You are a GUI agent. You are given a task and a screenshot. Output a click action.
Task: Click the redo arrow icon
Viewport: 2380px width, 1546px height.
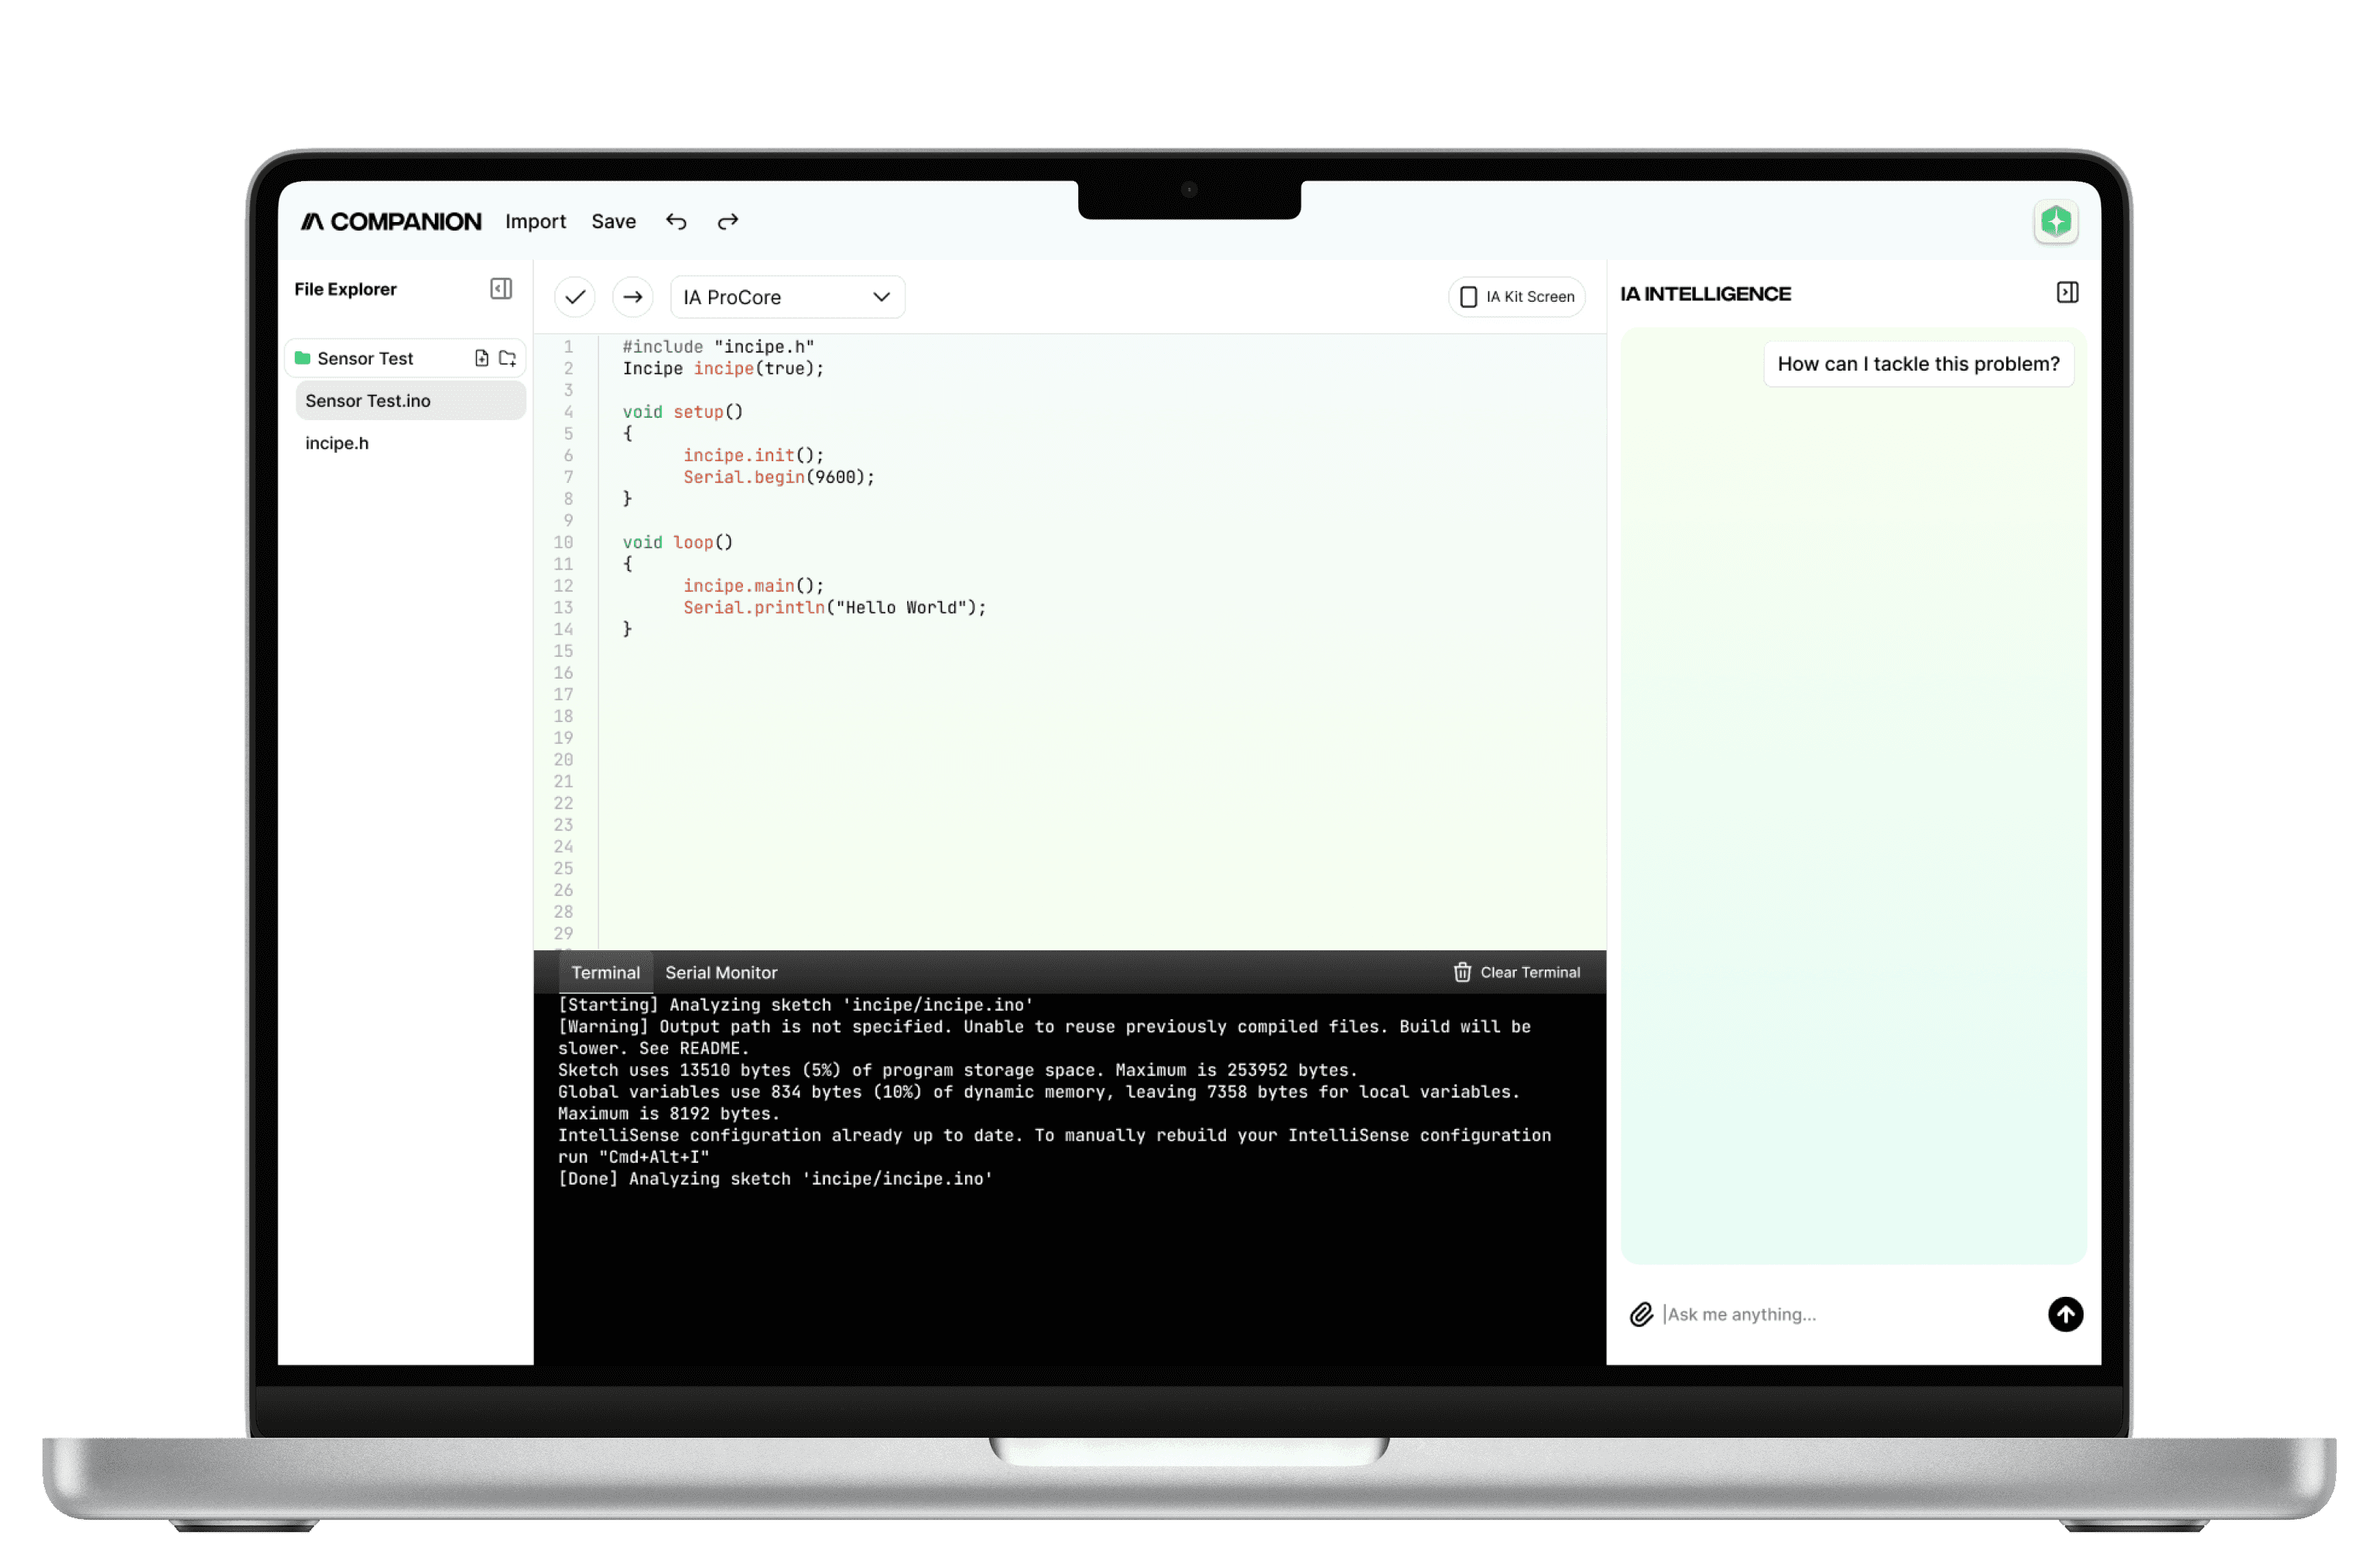[x=728, y=221]
